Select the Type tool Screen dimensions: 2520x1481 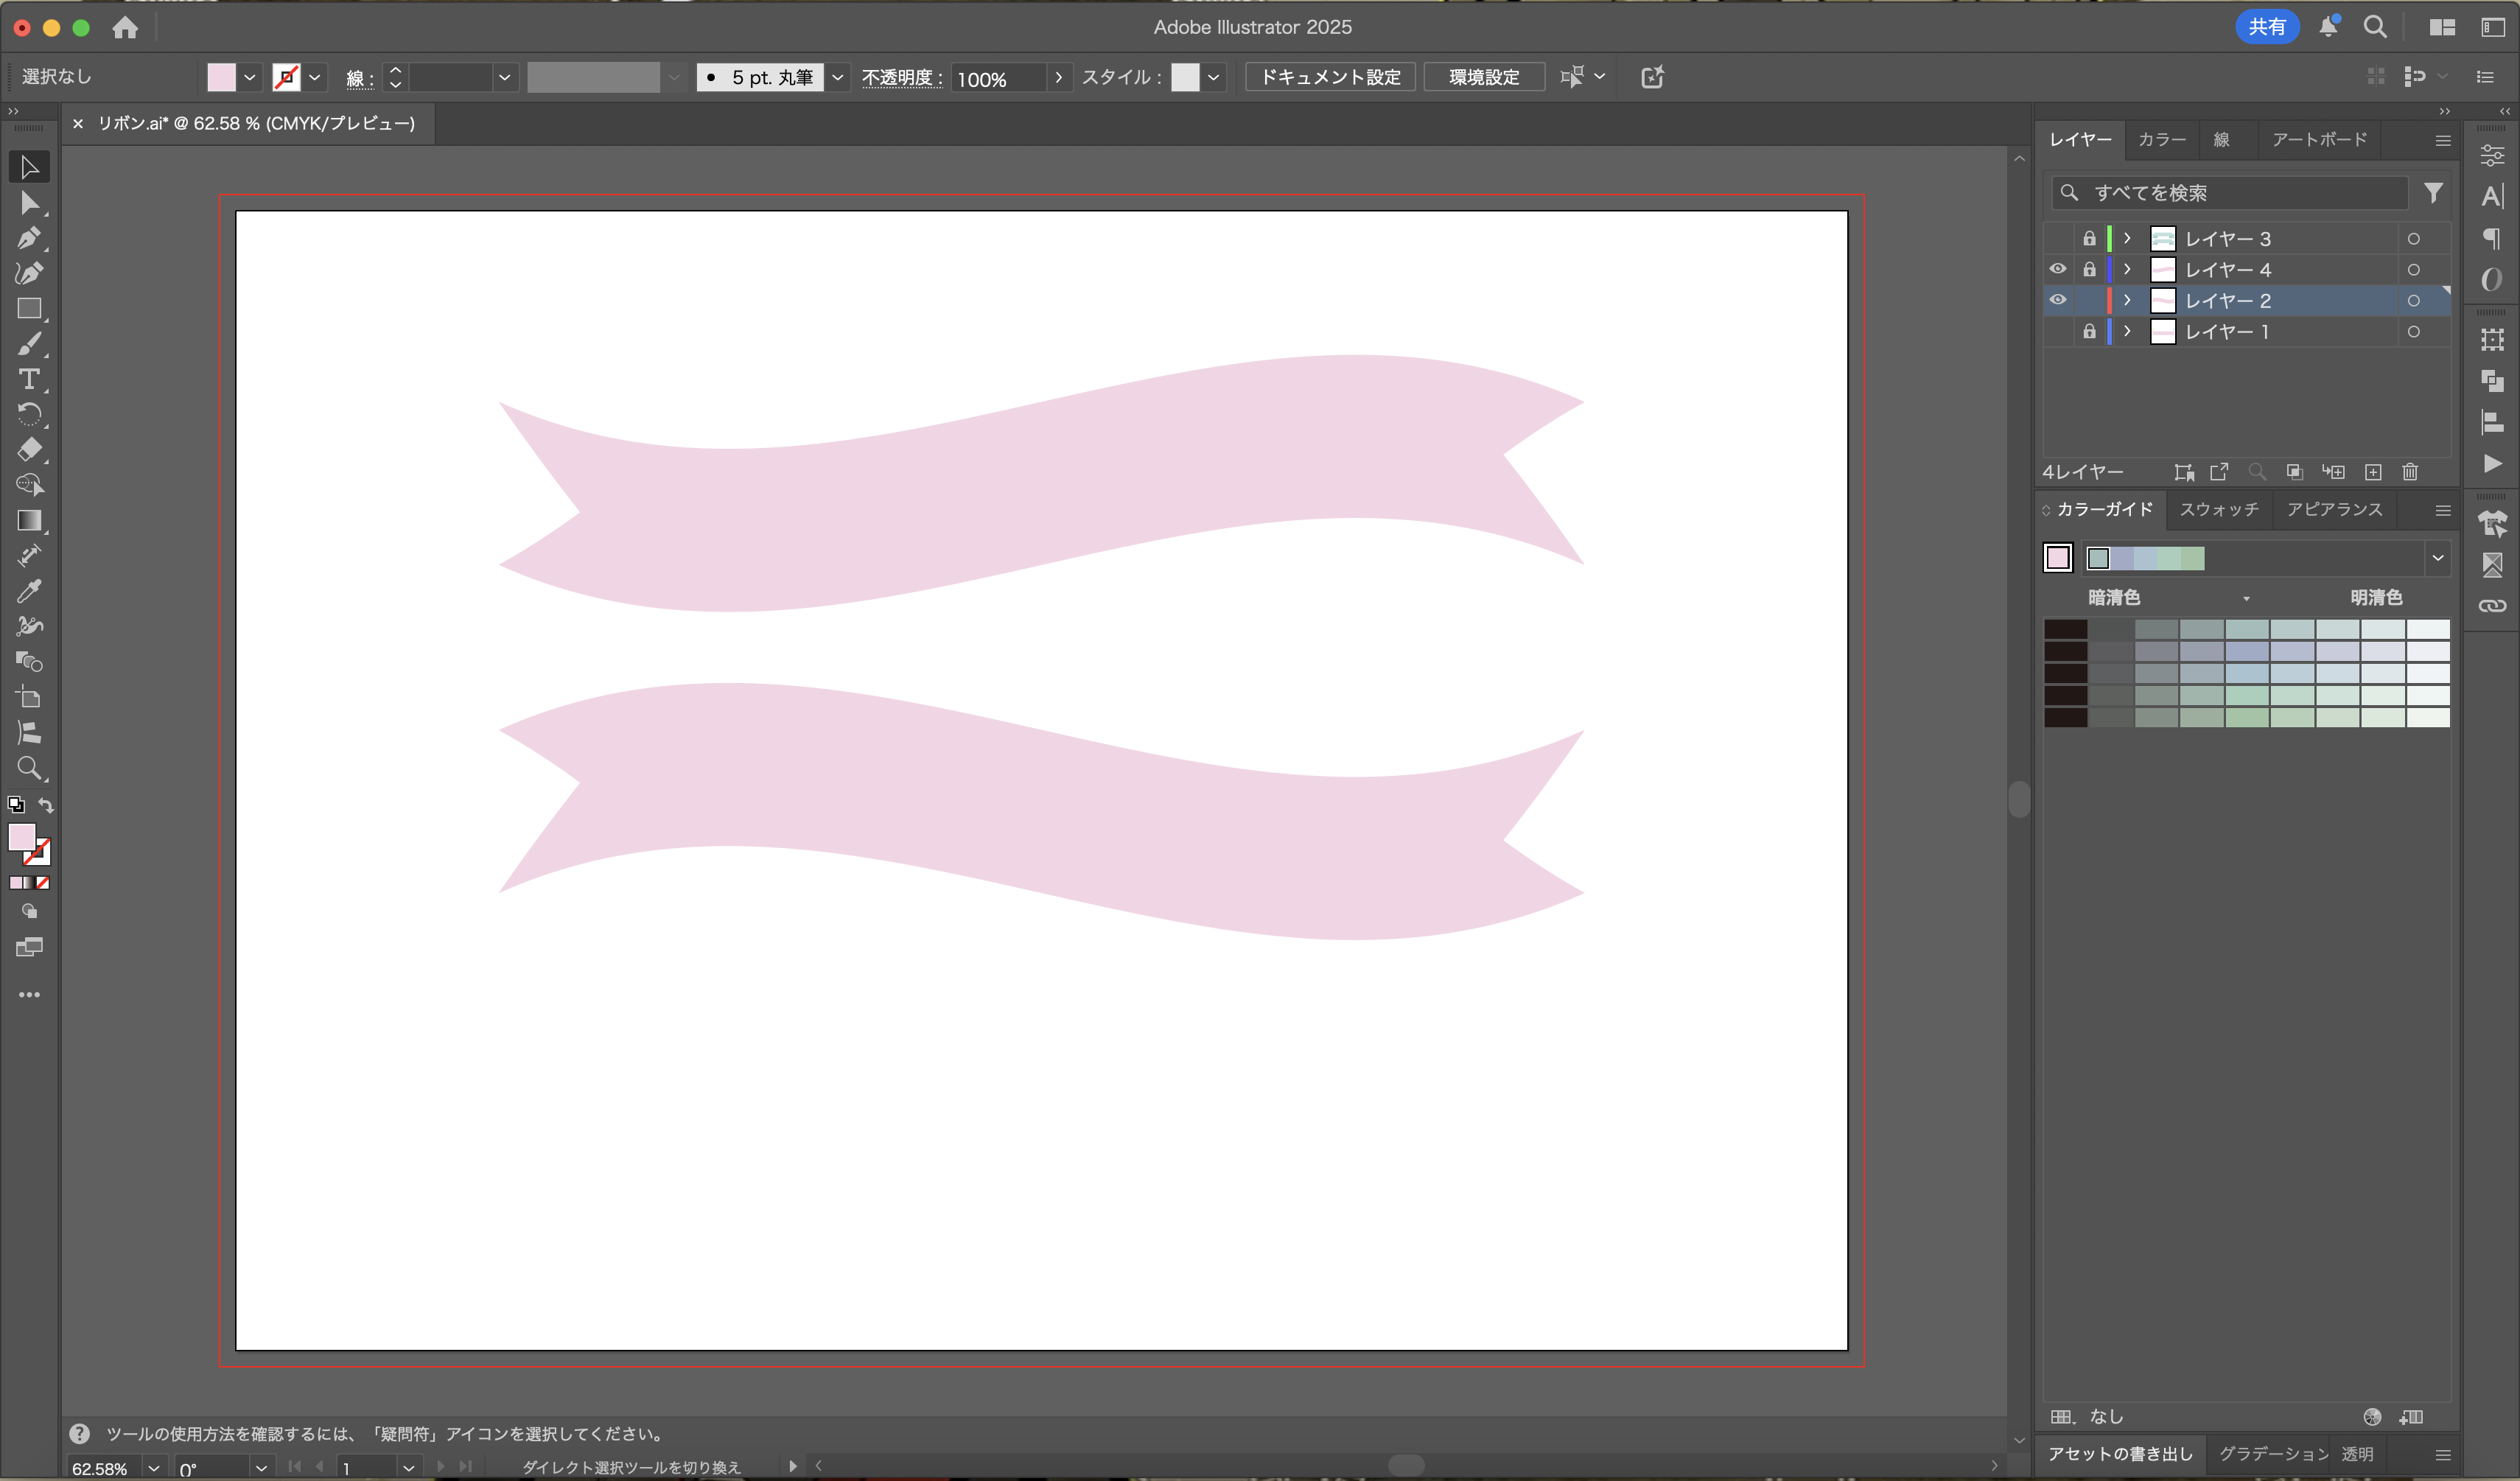[29, 379]
